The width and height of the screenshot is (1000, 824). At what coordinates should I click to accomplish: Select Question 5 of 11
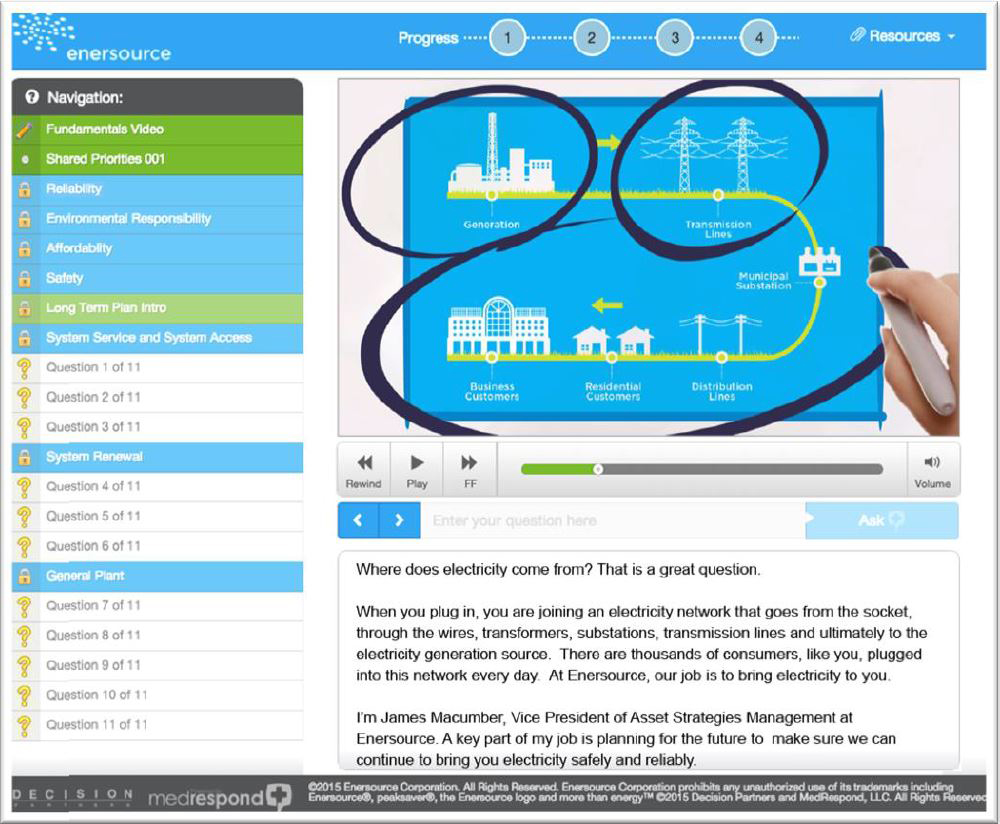click(x=158, y=517)
